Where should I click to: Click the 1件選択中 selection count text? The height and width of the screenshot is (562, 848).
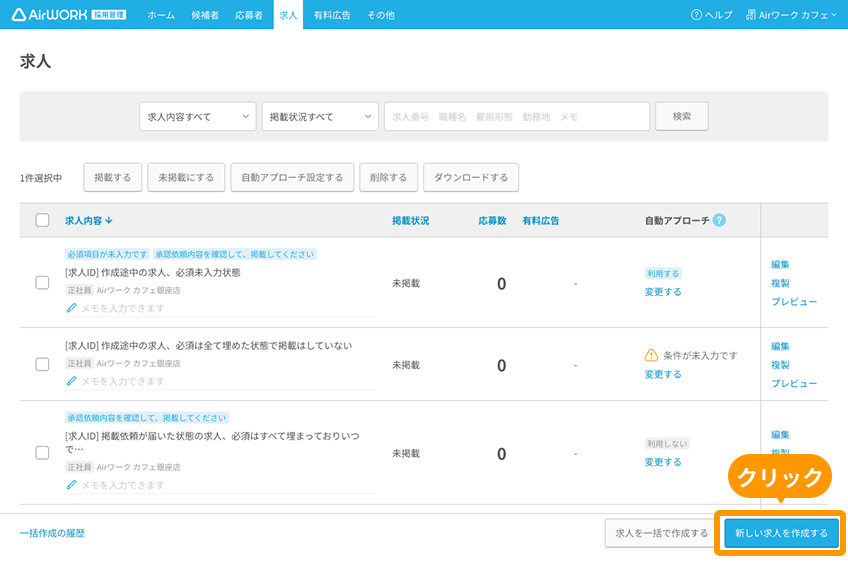pos(41,178)
